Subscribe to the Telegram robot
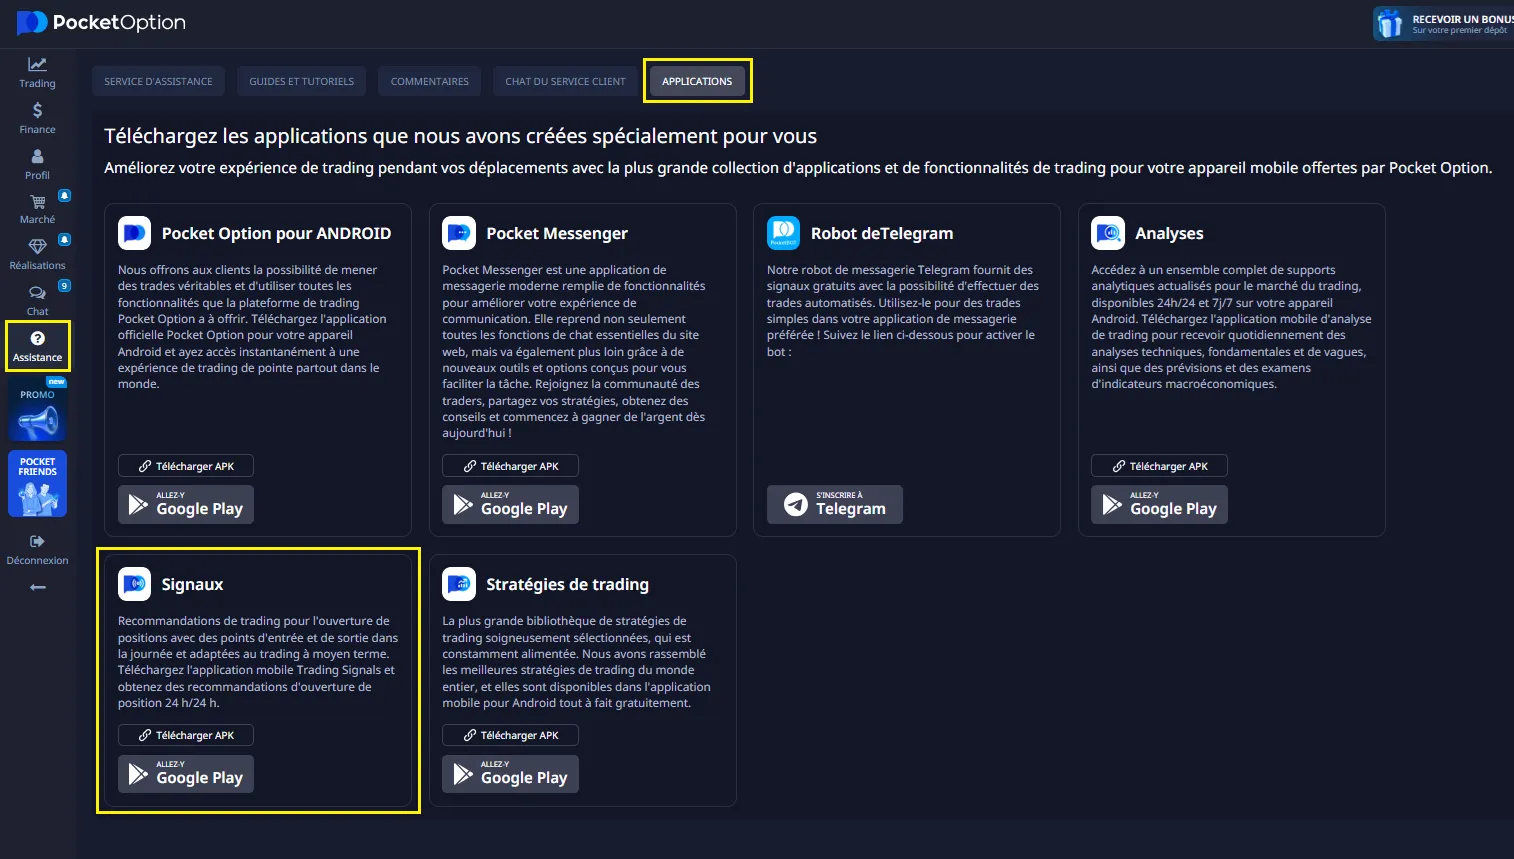1514x859 pixels. [x=835, y=504]
